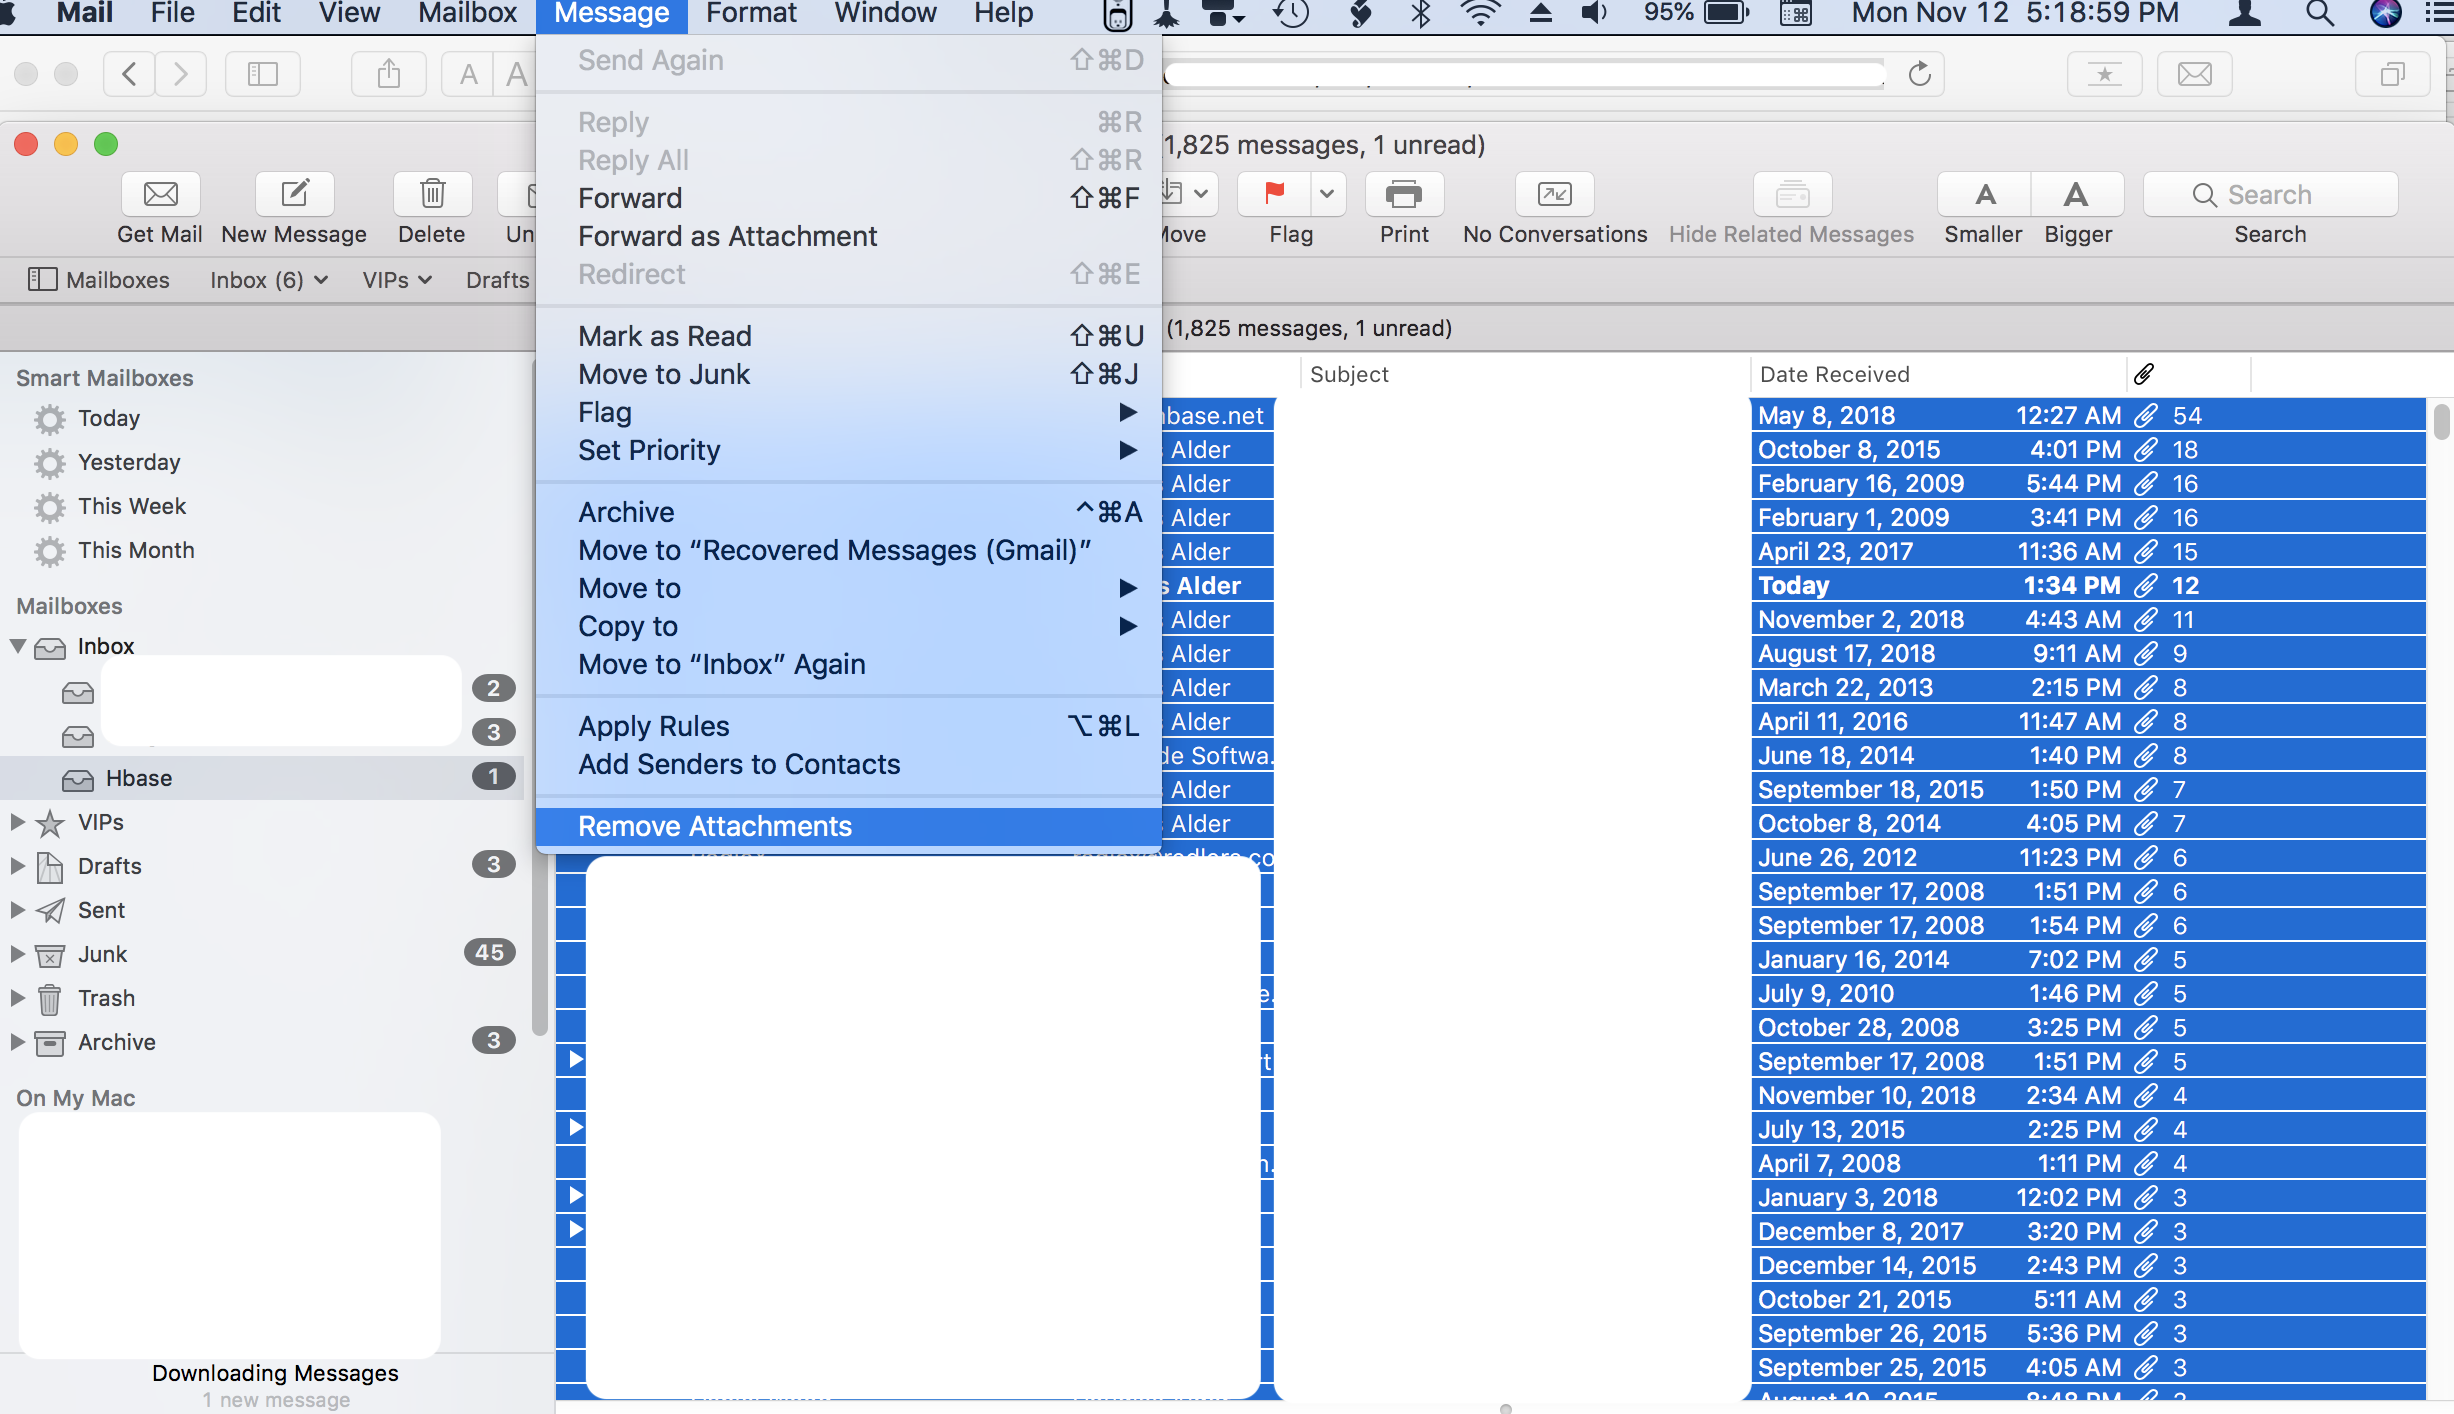Click Hide Related Messages icon

[x=1791, y=195]
